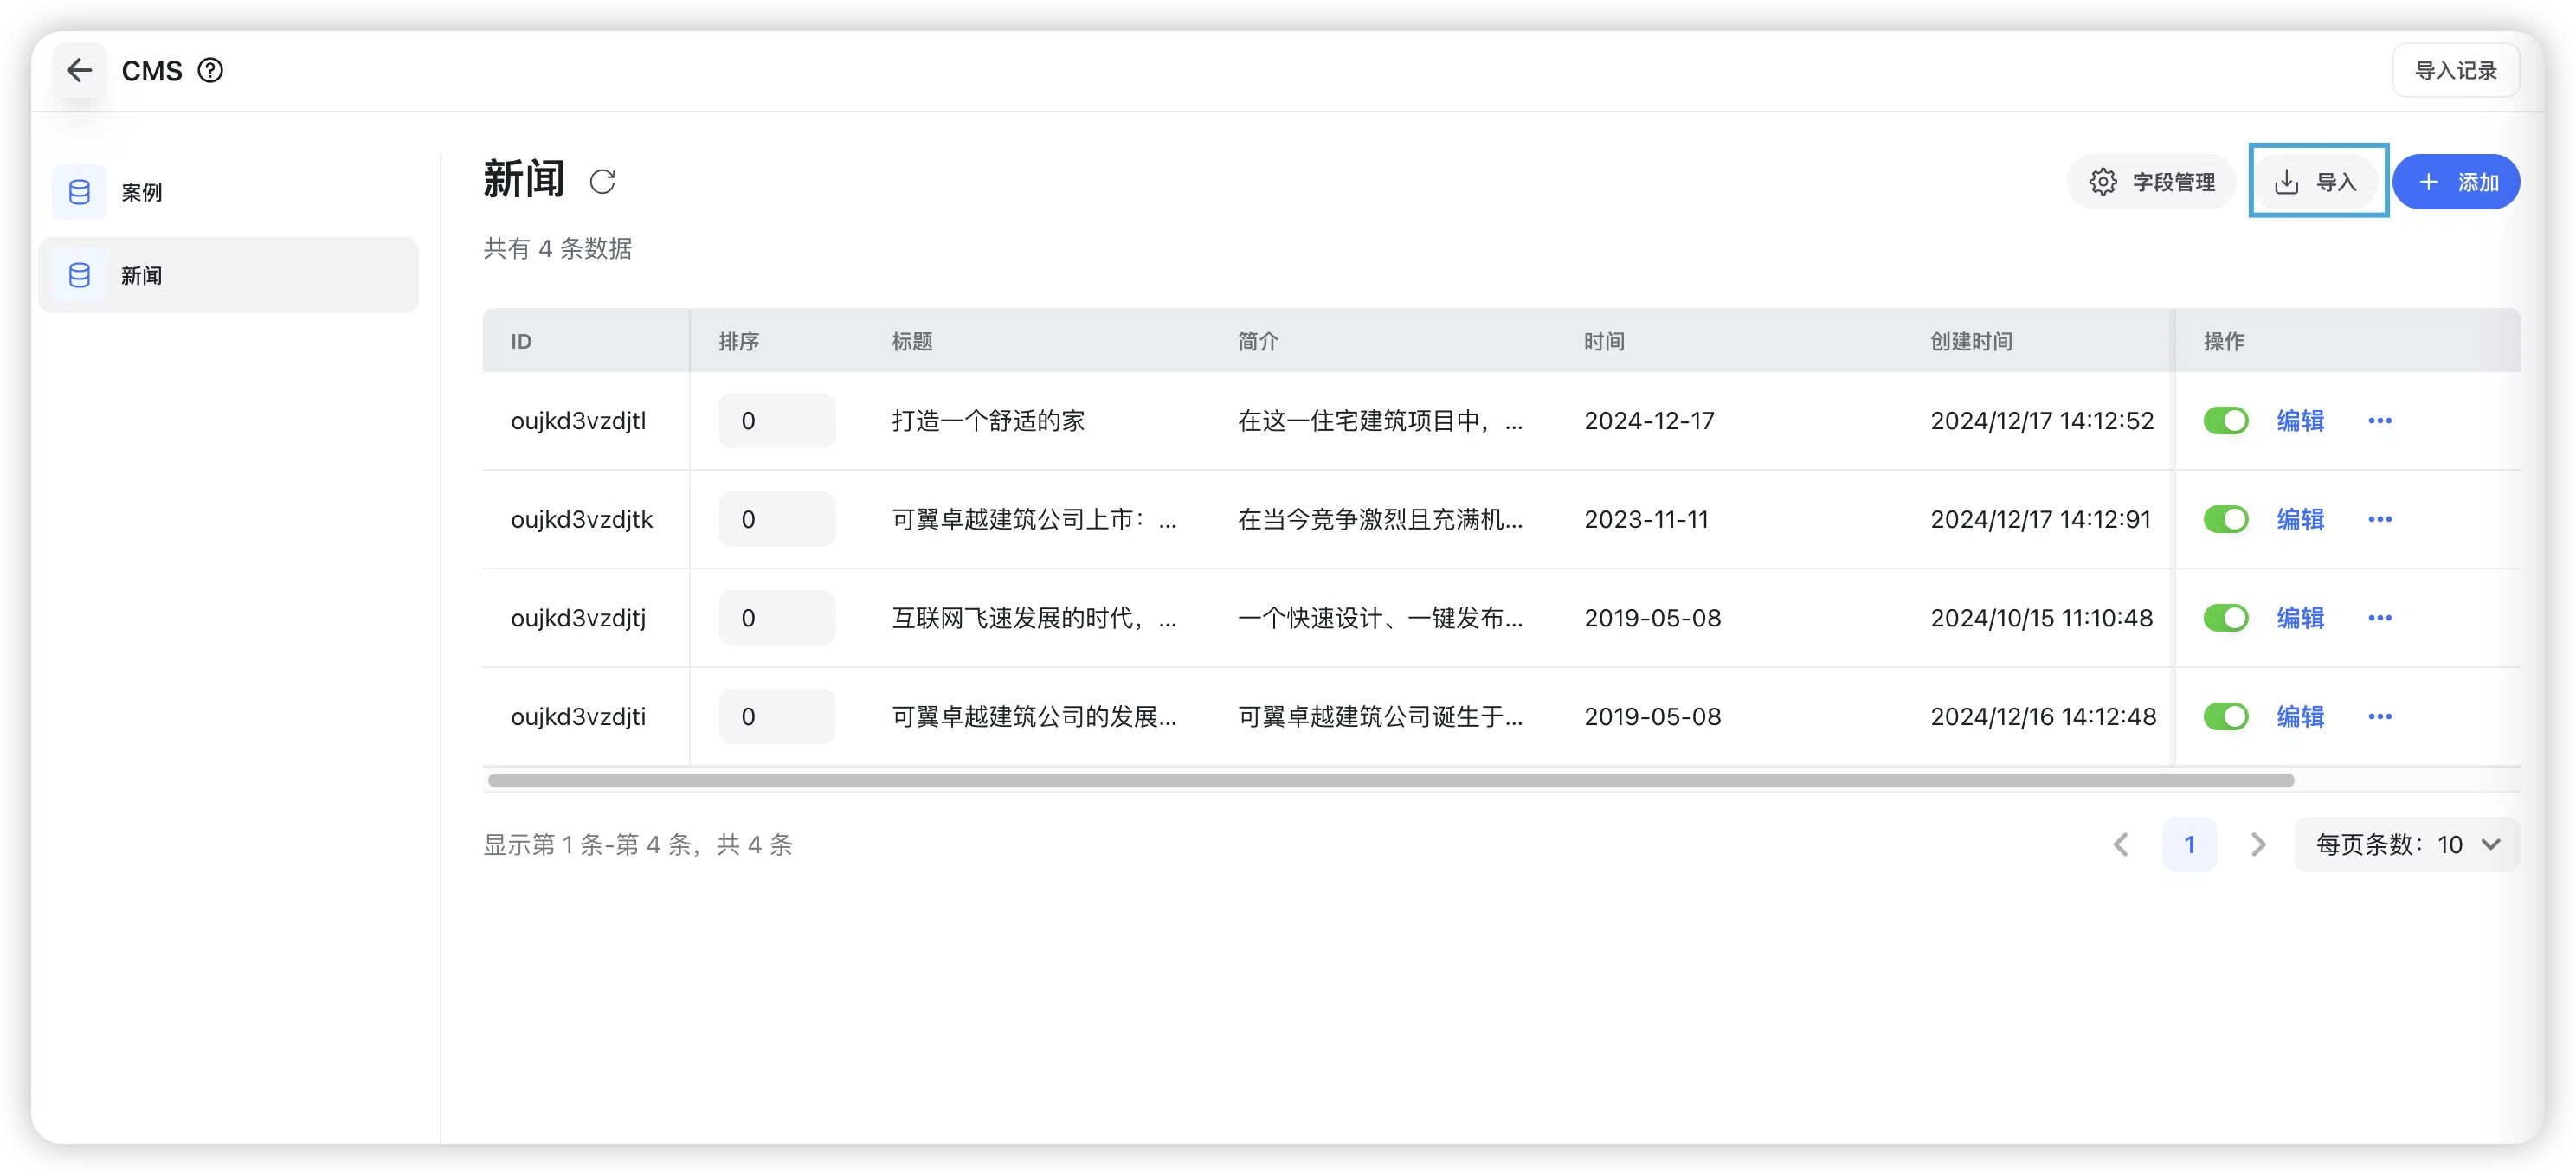The width and height of the screenshot is (2576, 1175).
Task: Click summary 在当今竞争激烈且充满机
Action: point(1380,519)
